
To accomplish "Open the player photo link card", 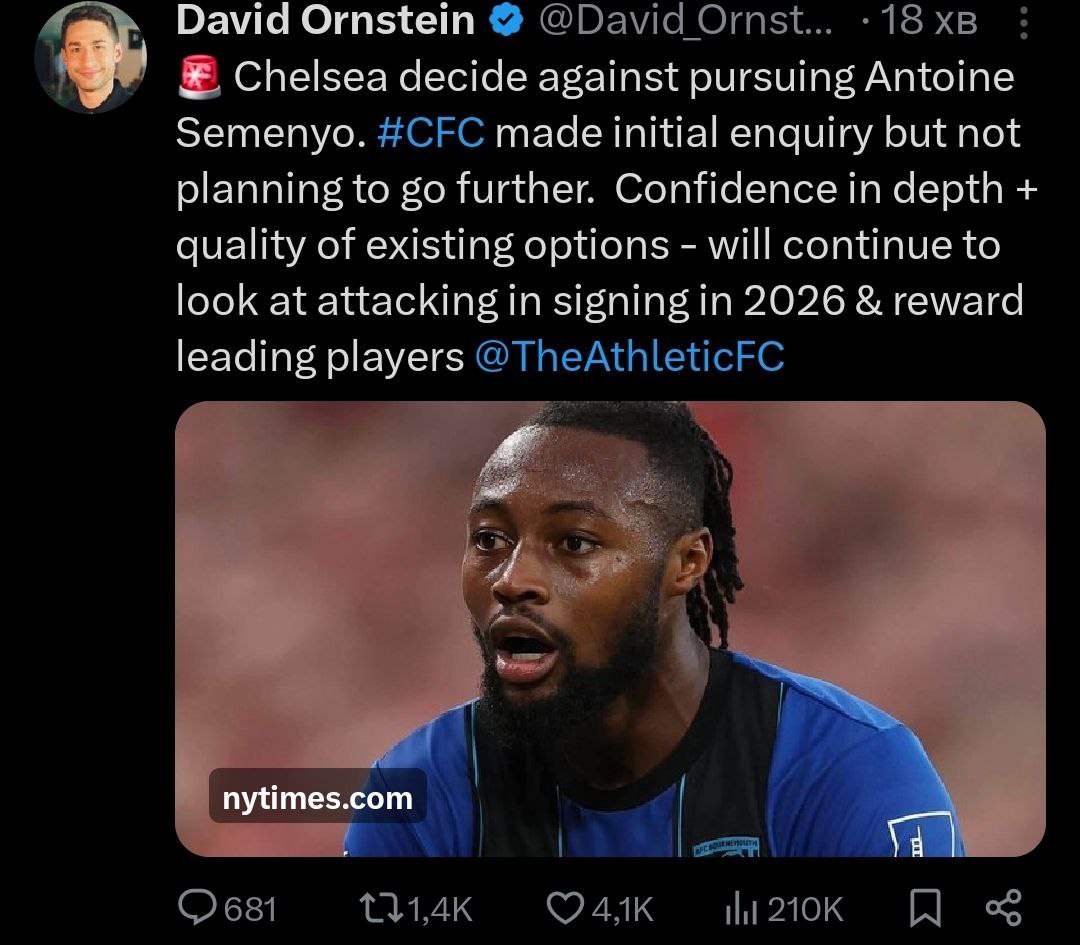I will tap(610, 629).
